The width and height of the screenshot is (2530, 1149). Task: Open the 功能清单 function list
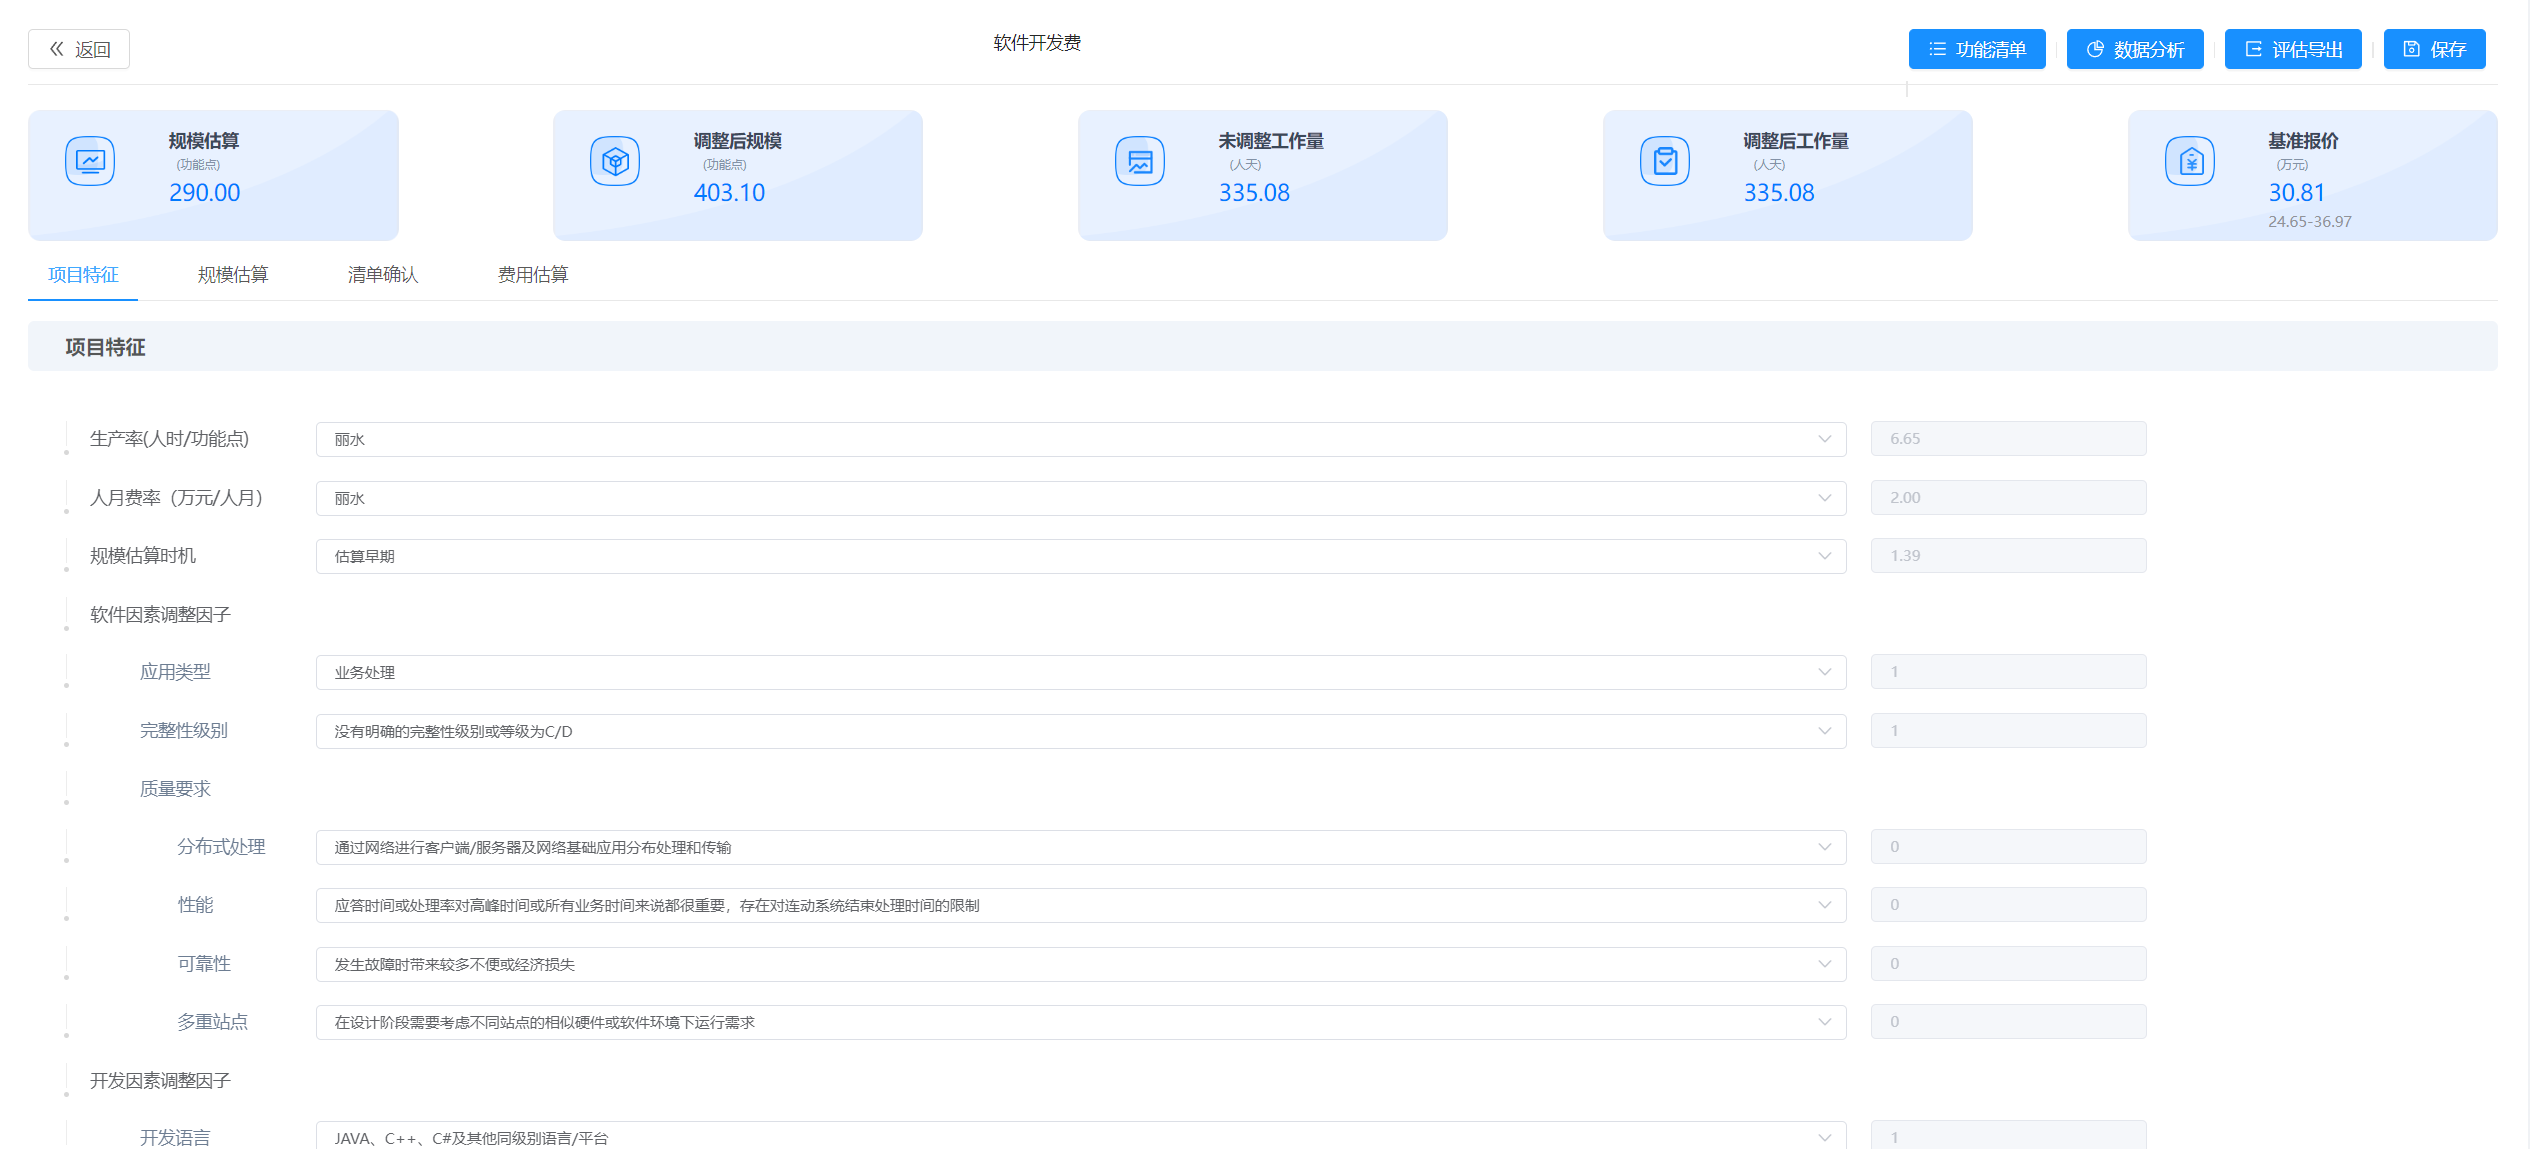(x=1977, y=49)
